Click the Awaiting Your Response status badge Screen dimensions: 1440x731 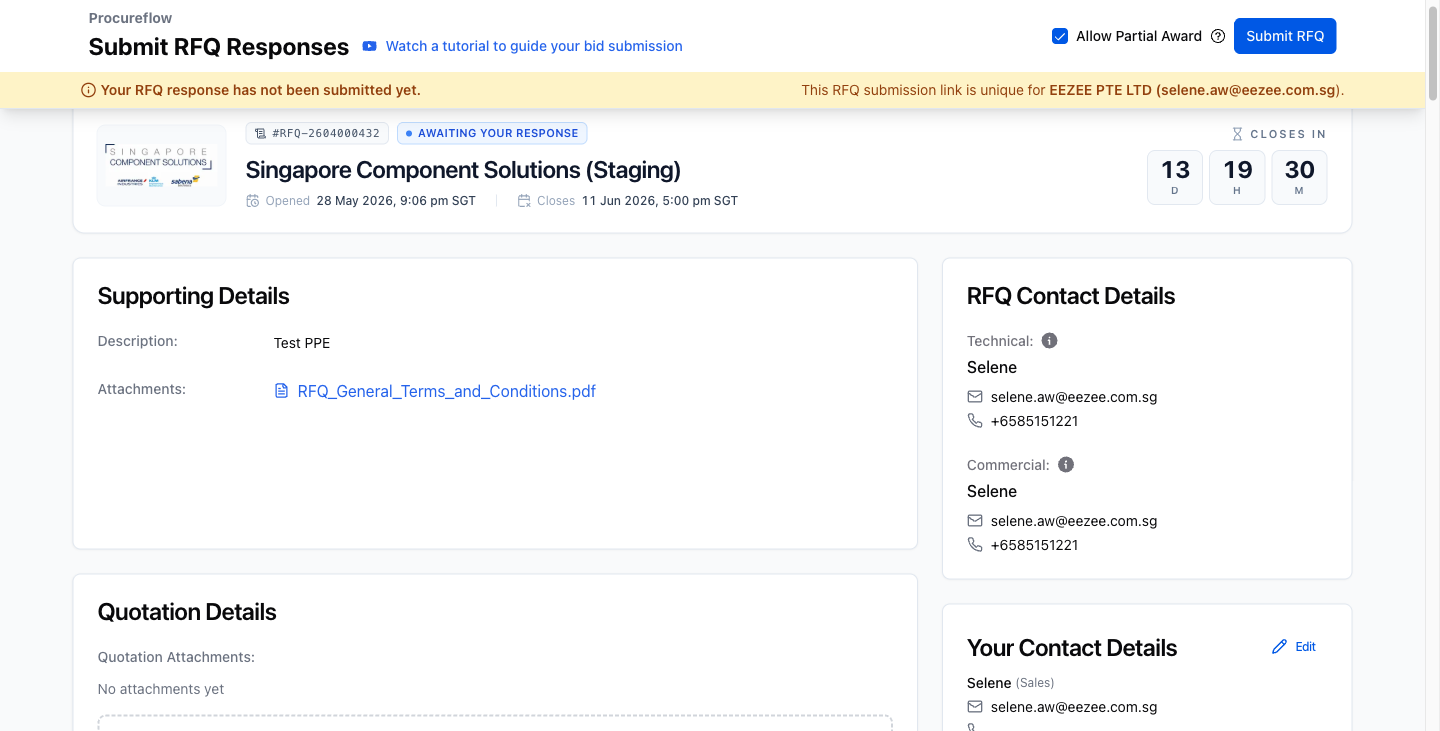[x=492, y=133]
